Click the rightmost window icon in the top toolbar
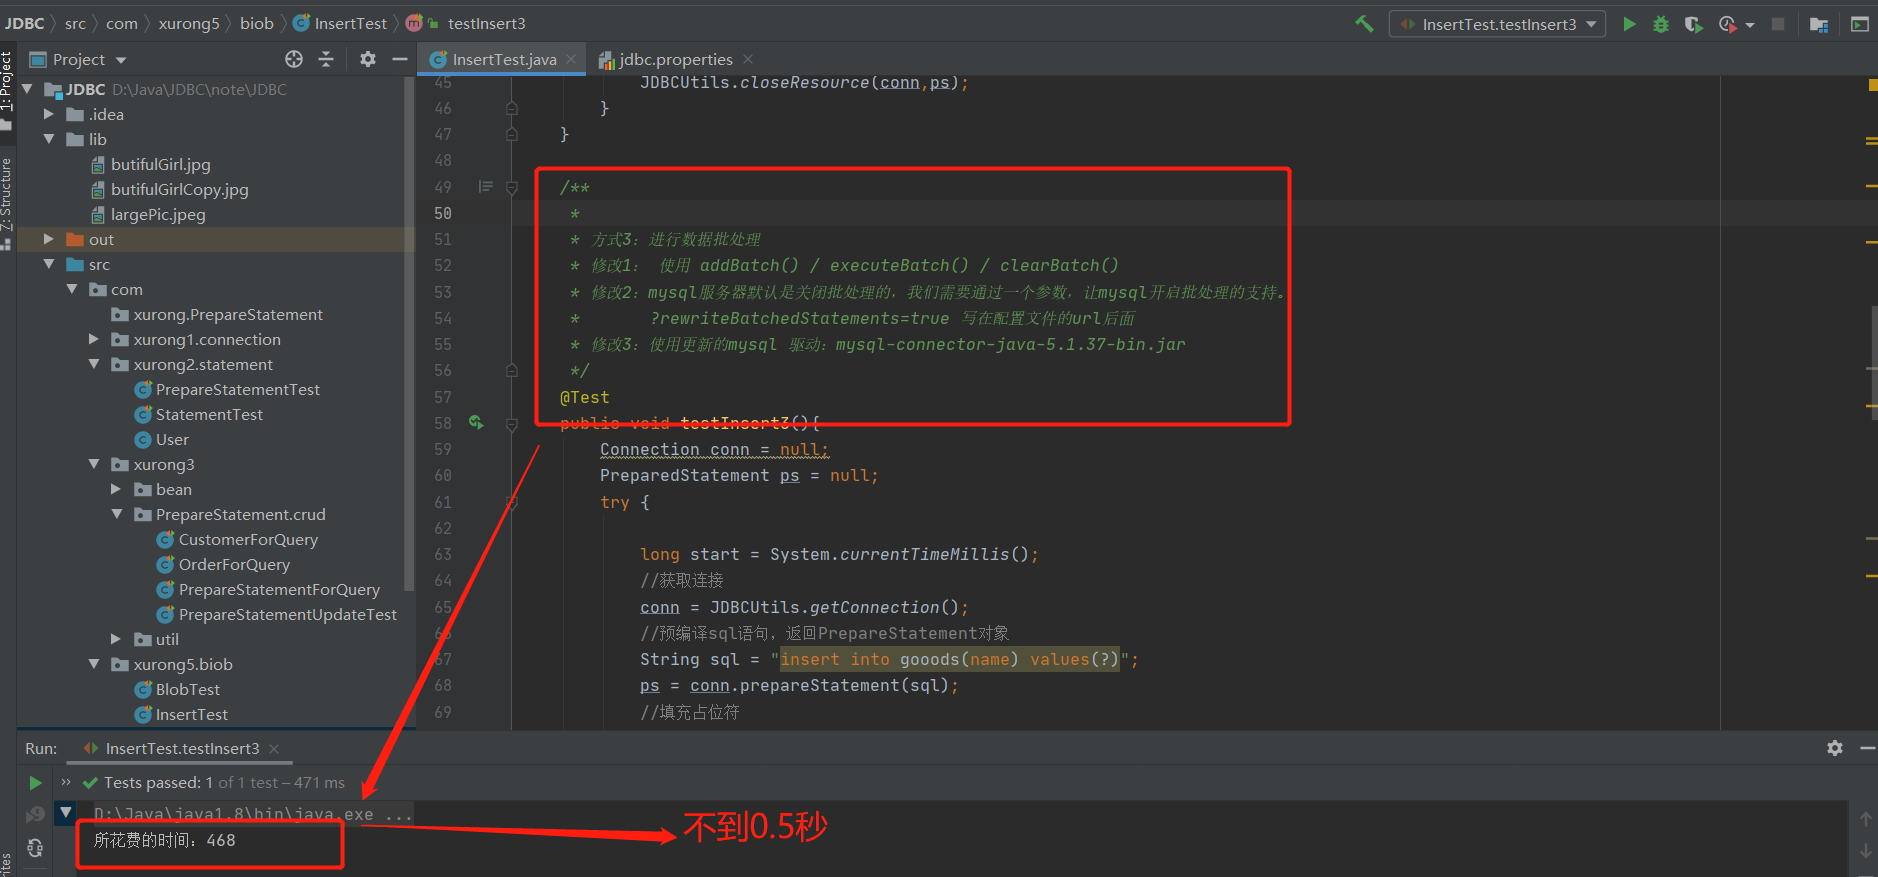Viewport: 1878px width, 877px height. pyautogui.click(x=1860, y=24)
